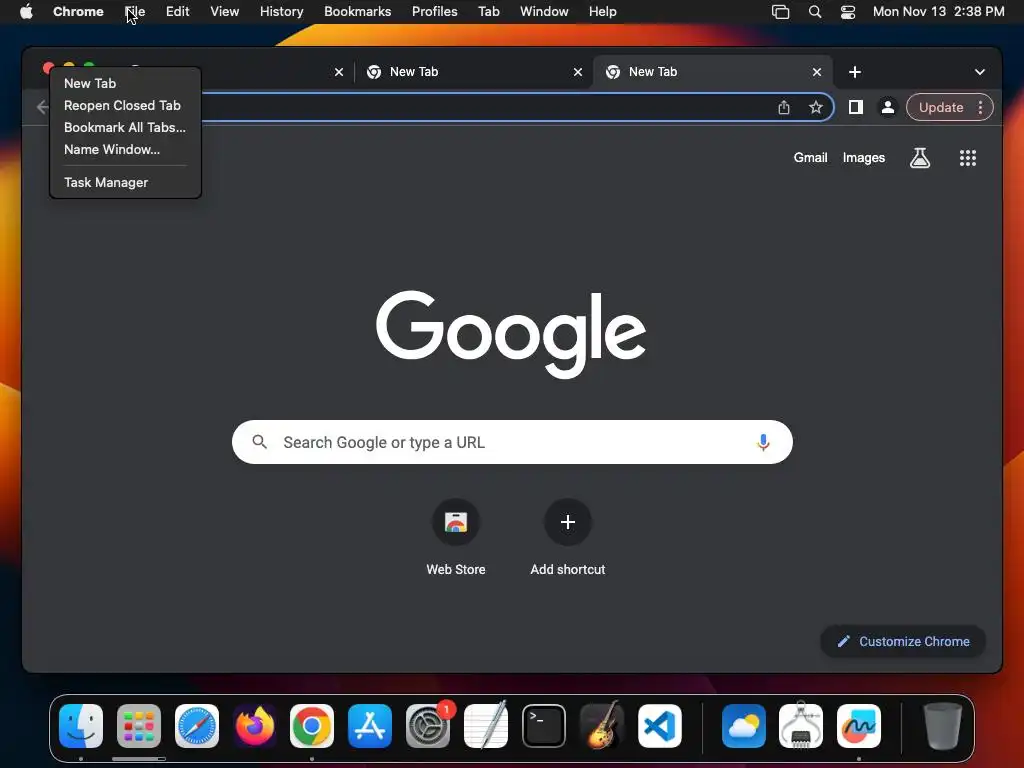This screenshot has height=768, width=1024.
Task: Expand the tab search chevron
Action: pos(980,72)
